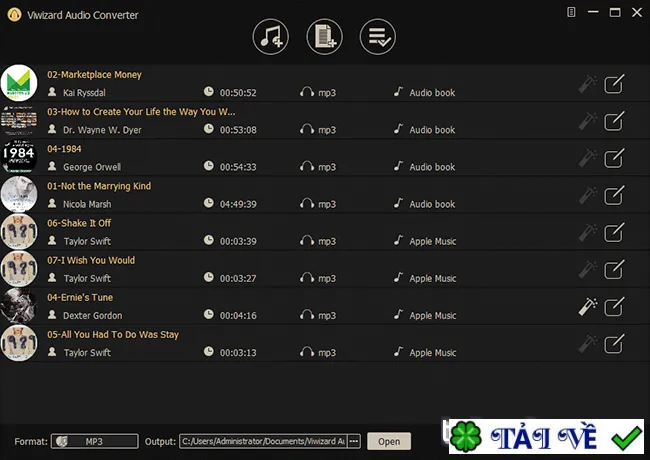The image size is (650, 460).
Task: Click the Open button
Action: coord(389,441)
